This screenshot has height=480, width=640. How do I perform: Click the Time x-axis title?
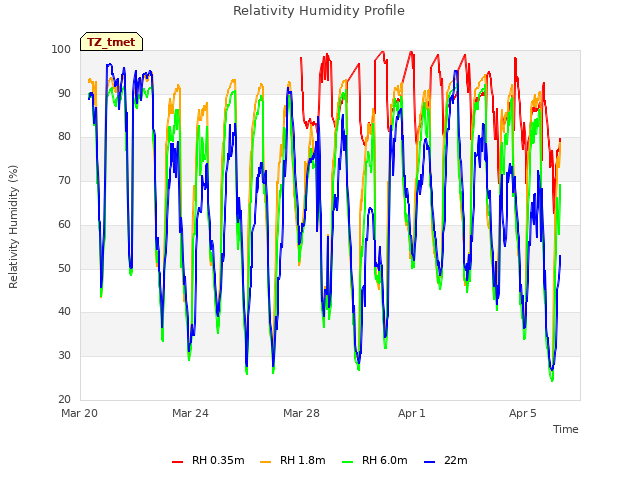565,429
